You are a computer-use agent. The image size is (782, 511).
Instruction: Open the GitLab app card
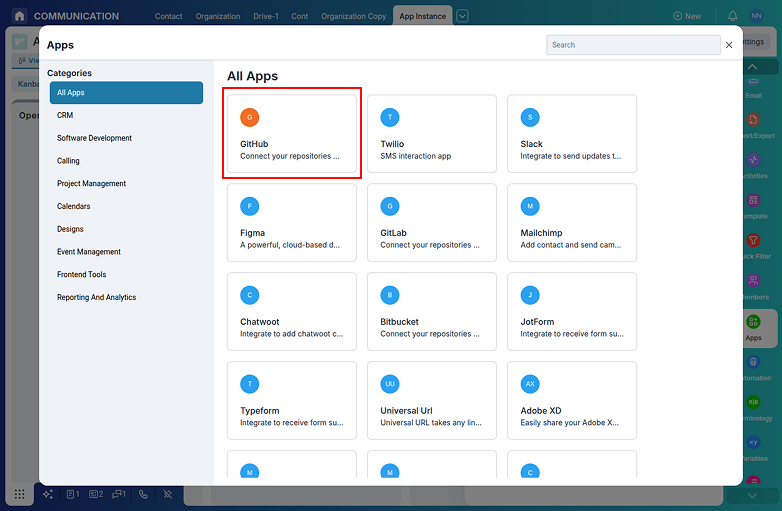point(432,222)
